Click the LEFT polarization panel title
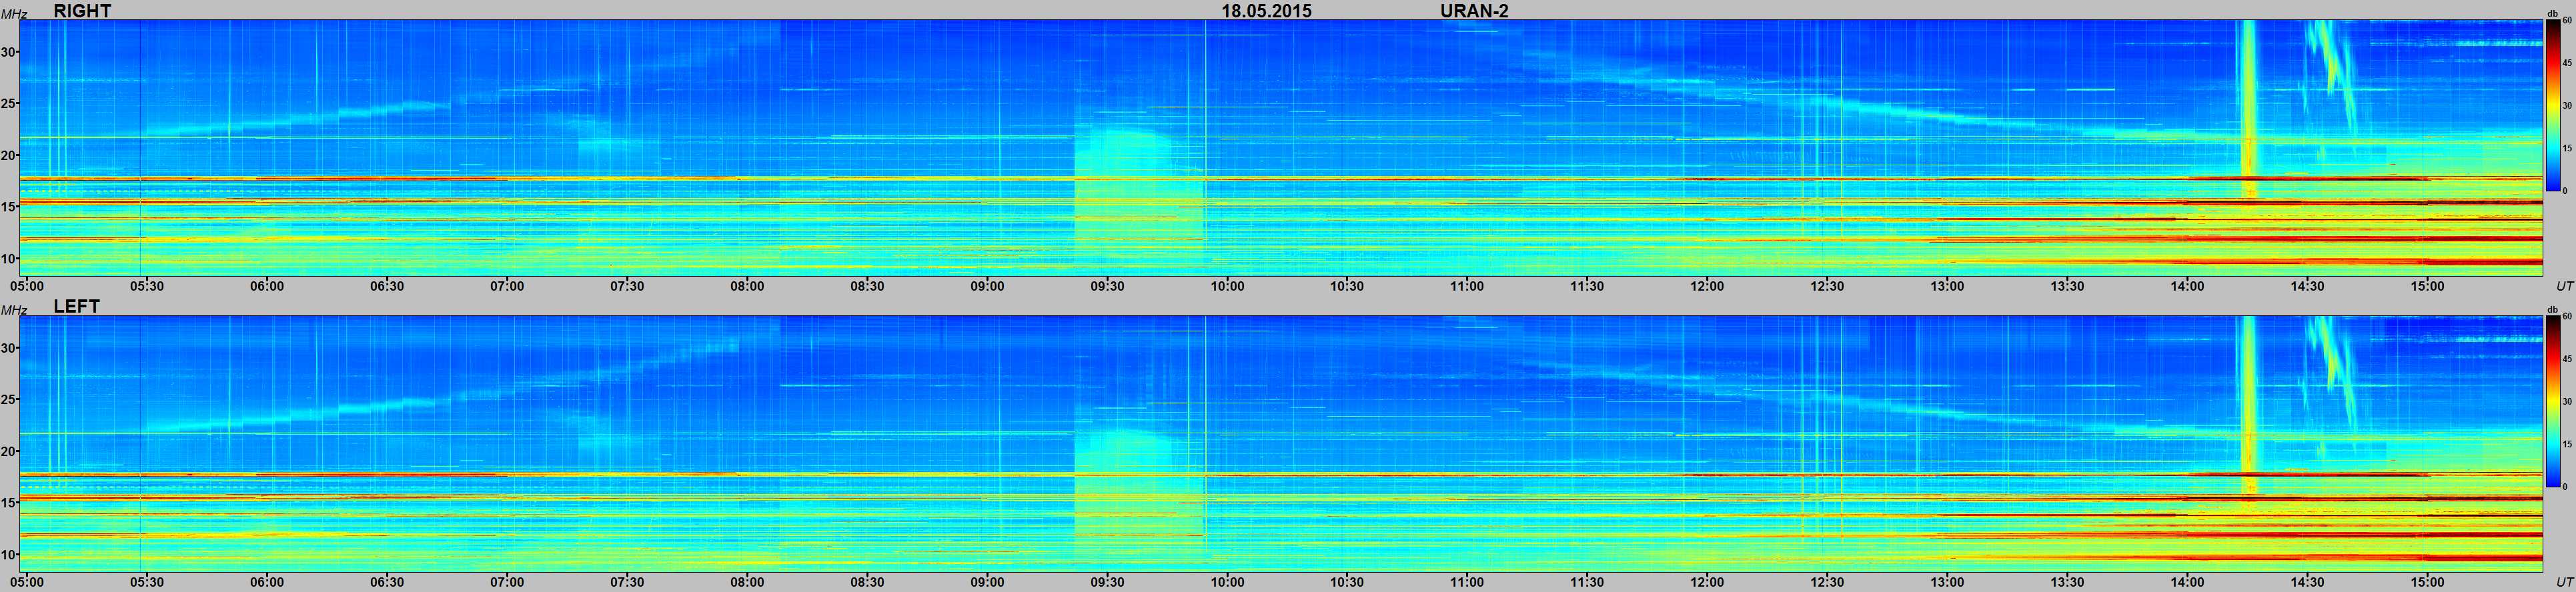The image size is (2576, 592). coord(77,306)
